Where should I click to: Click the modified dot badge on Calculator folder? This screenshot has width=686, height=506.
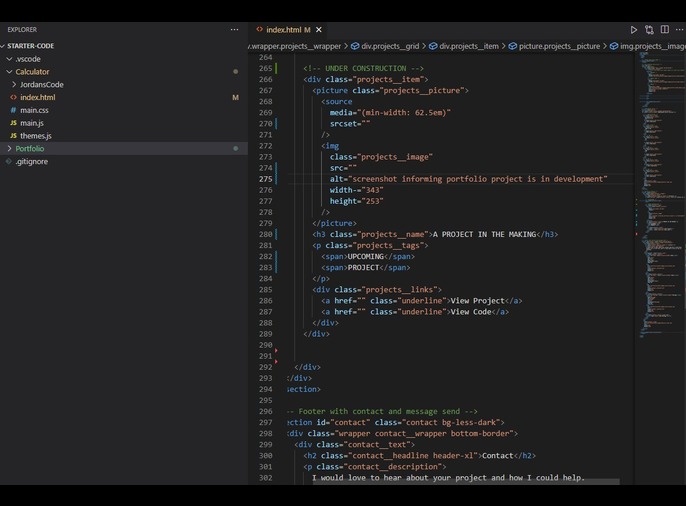[x=235, y=72]
